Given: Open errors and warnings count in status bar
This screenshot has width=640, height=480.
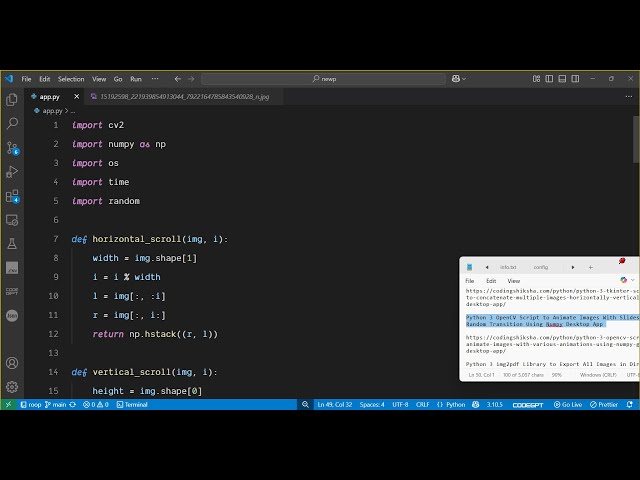Looking at the screenshot, I should pyautogui.click(x=96, y=404).
